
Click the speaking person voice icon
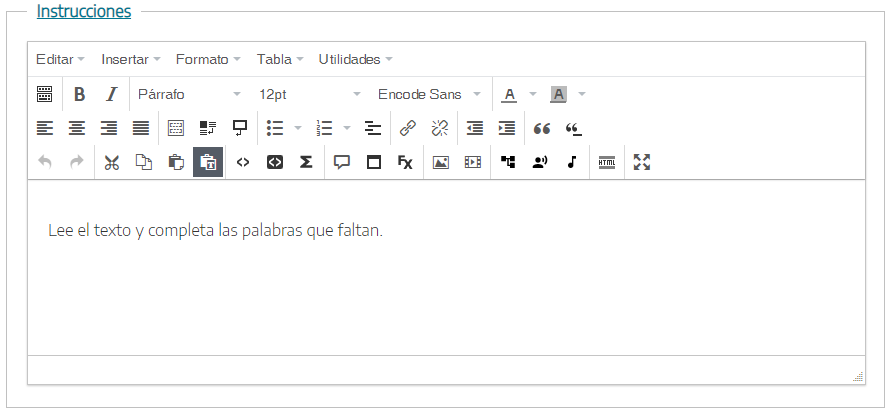[x=539, y=162]
